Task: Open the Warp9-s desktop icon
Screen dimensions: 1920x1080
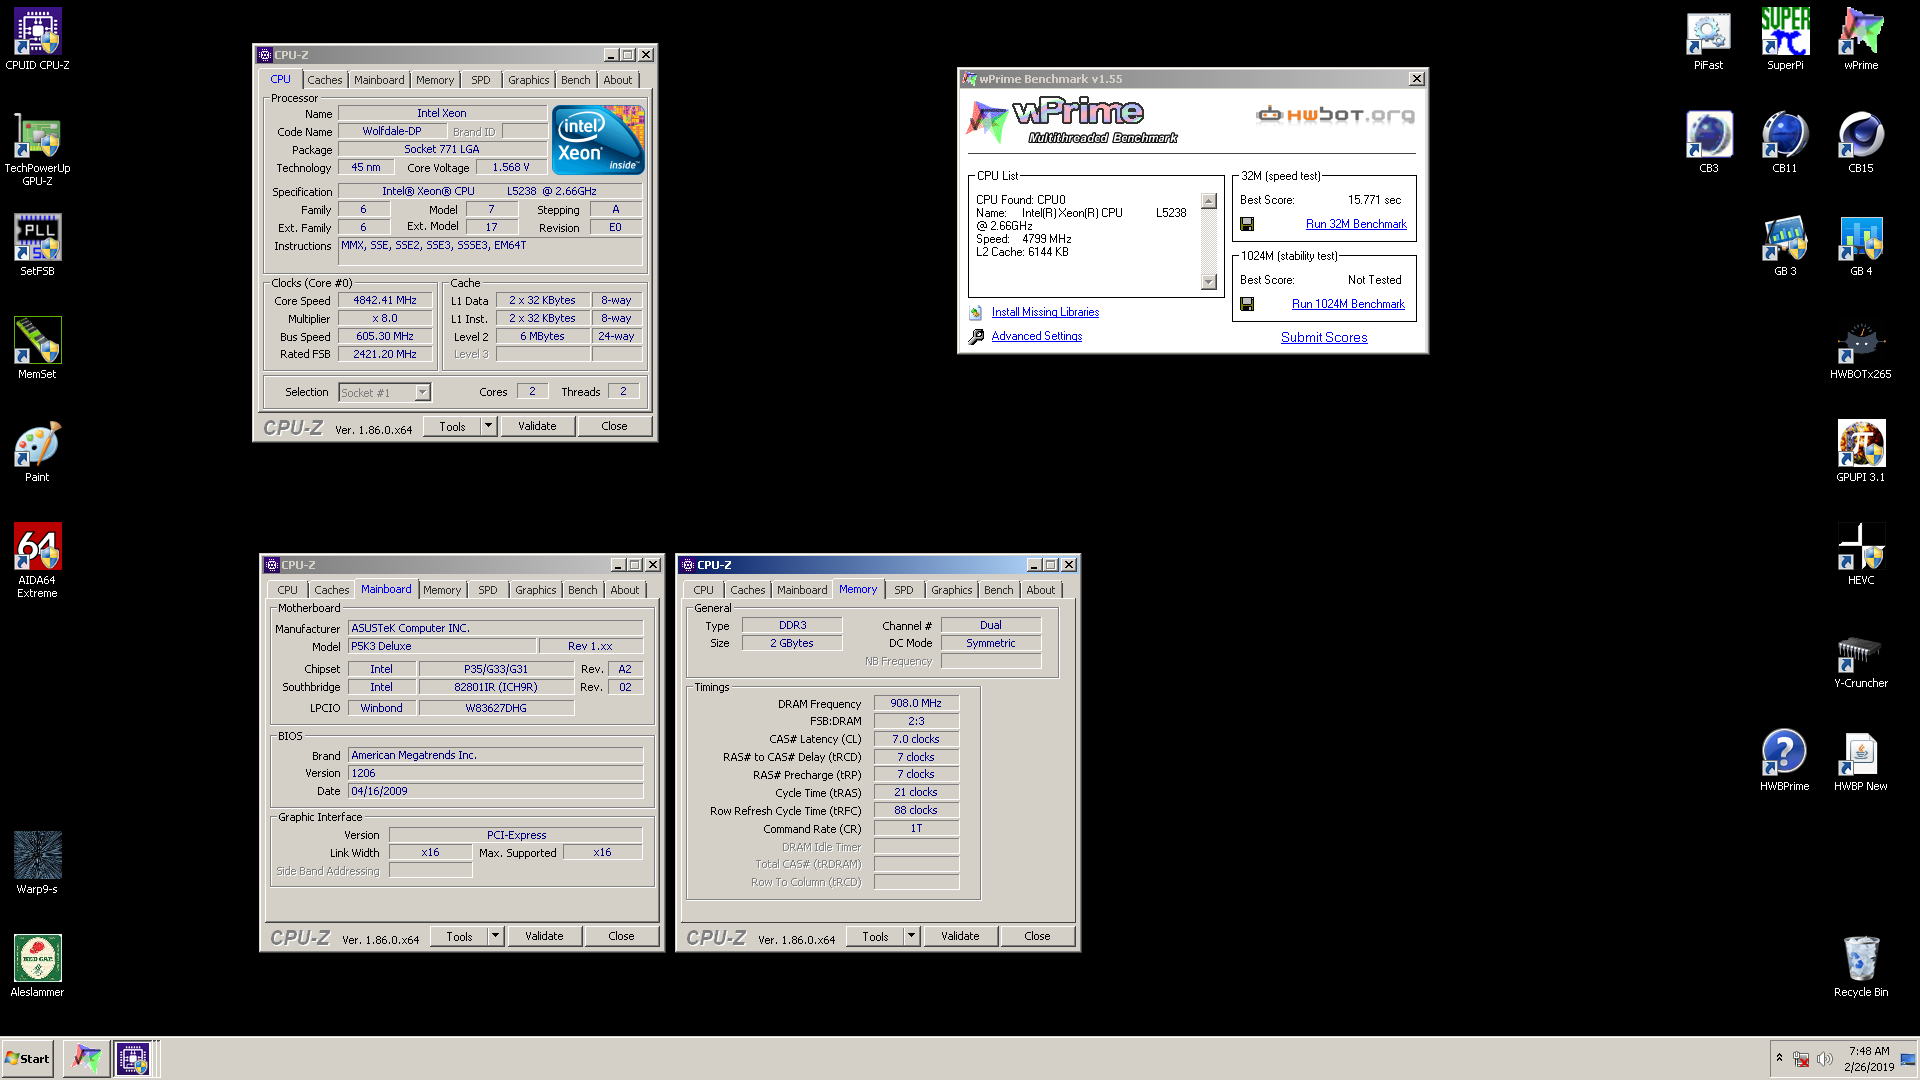Action: coord(37,863)
